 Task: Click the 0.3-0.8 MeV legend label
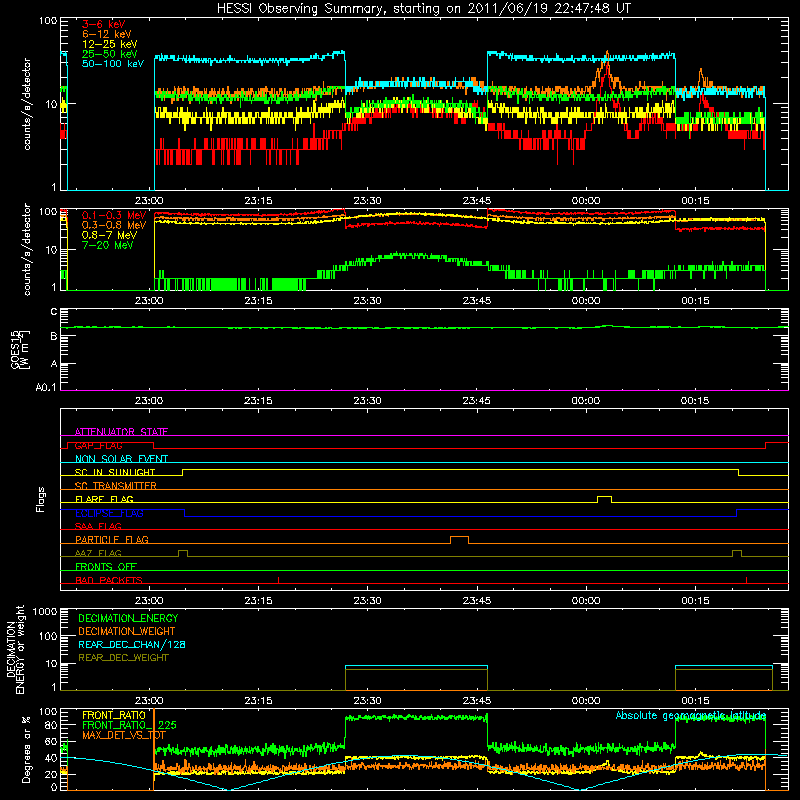click(x=114, y=225)
